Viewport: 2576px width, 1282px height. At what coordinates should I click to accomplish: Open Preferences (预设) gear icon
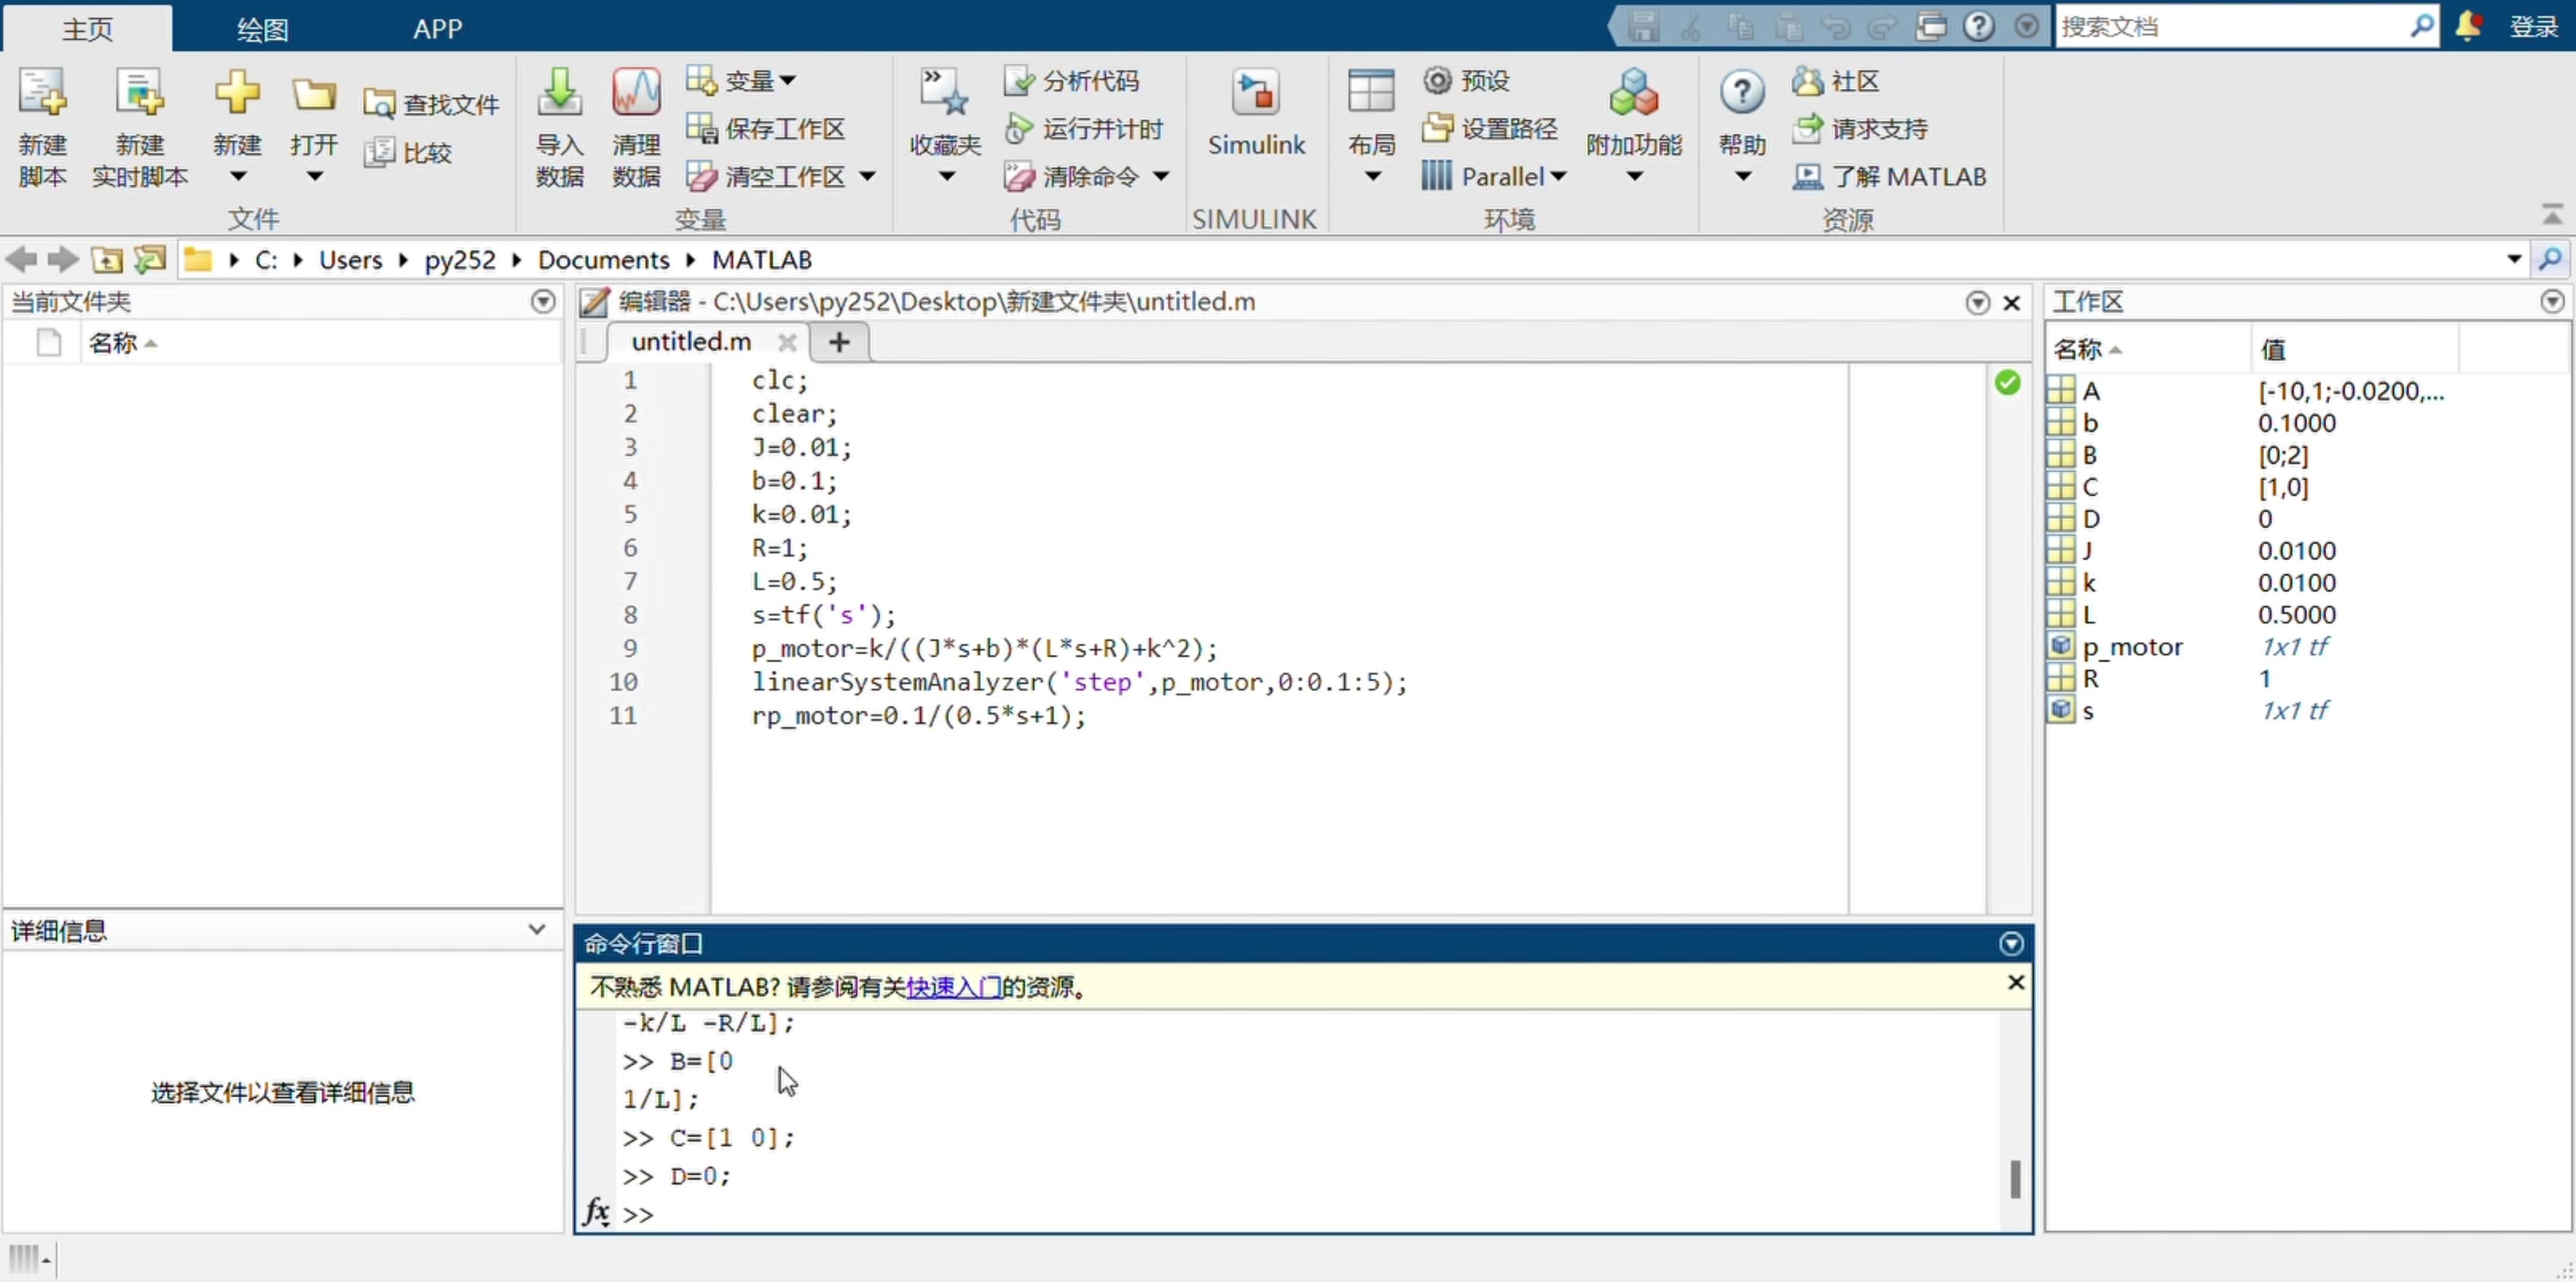coord(1437,81)
